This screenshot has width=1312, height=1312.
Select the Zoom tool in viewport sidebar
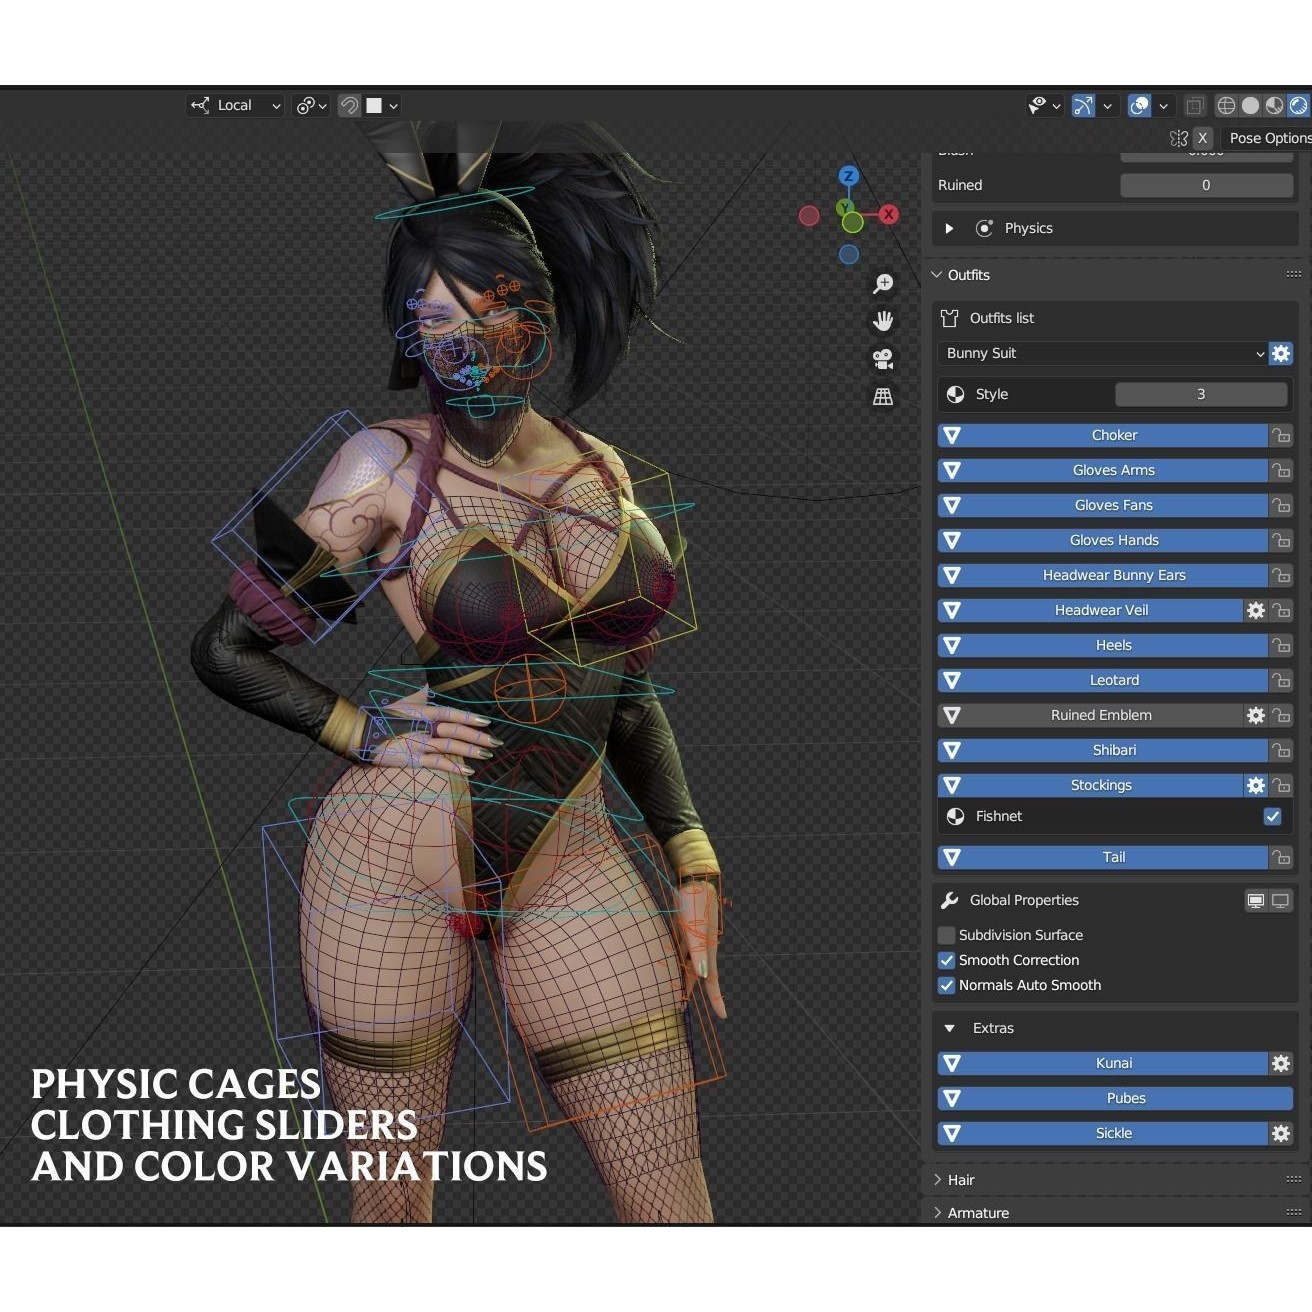pos(883,284)
